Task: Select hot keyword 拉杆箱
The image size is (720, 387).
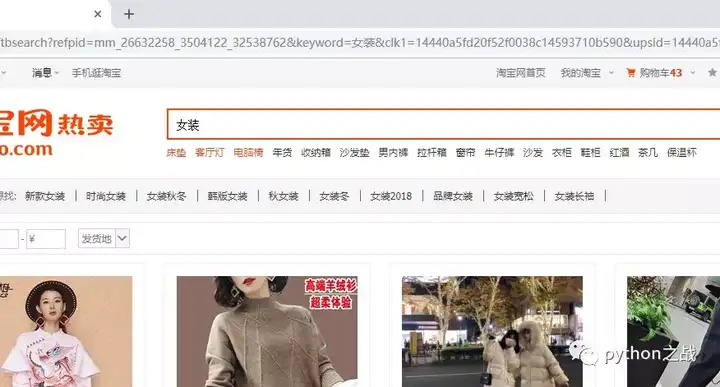Action: [432, 152]
